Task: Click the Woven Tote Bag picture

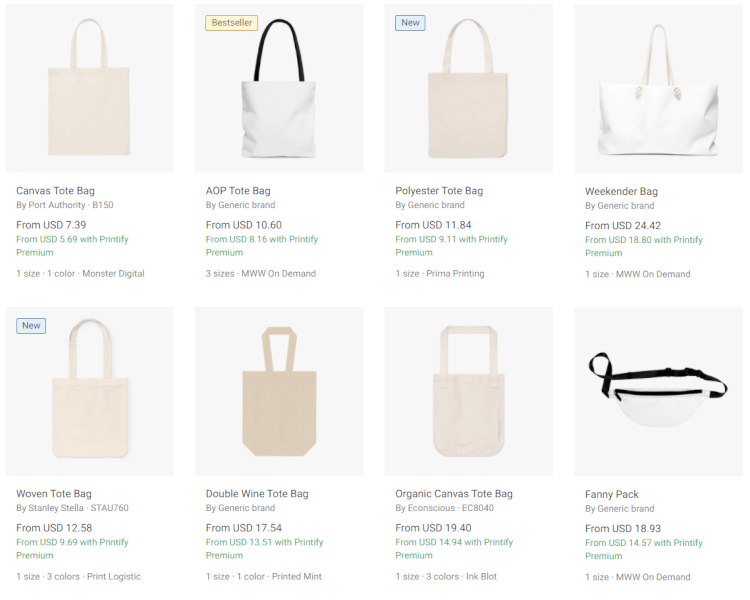Action: coord(90,391)
